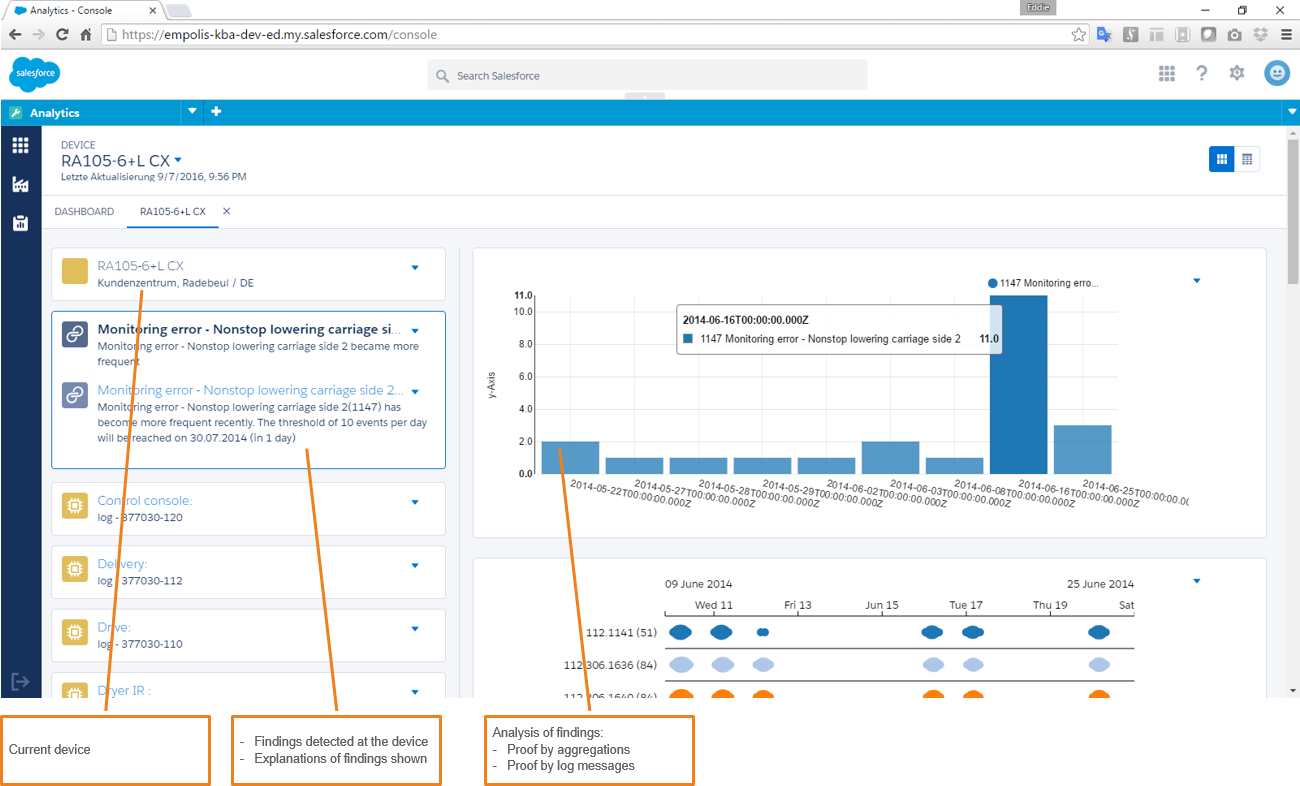Click the factory icon in the left sidebar
1300x786 pixels.
pyautogui.click(x=19, y=184)
